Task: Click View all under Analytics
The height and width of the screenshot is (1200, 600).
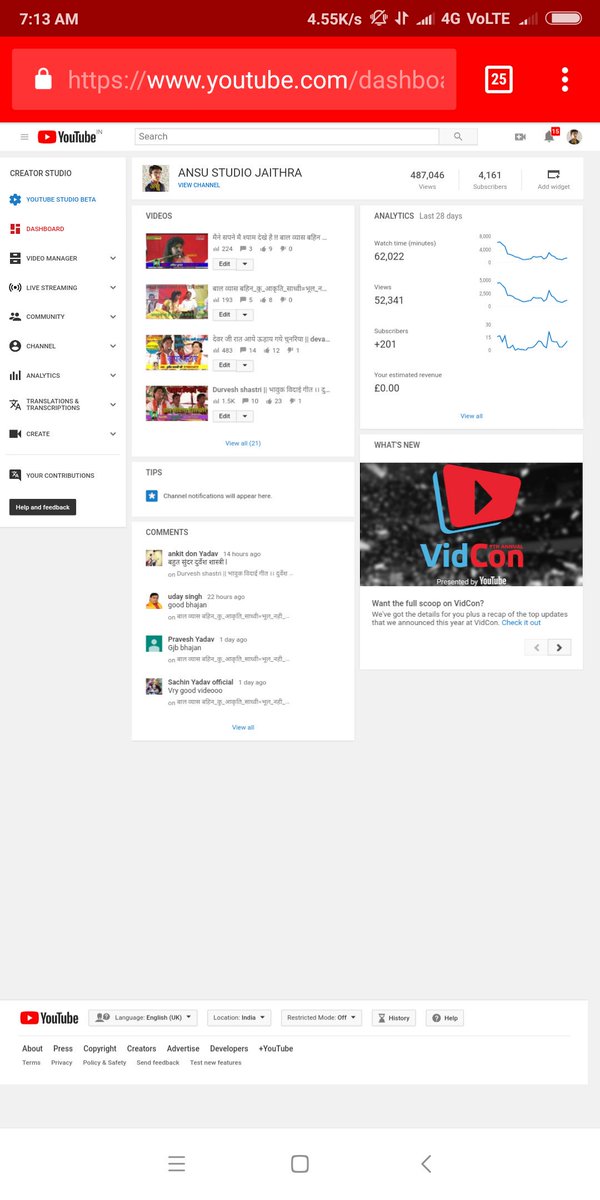Action: point(471,416)
